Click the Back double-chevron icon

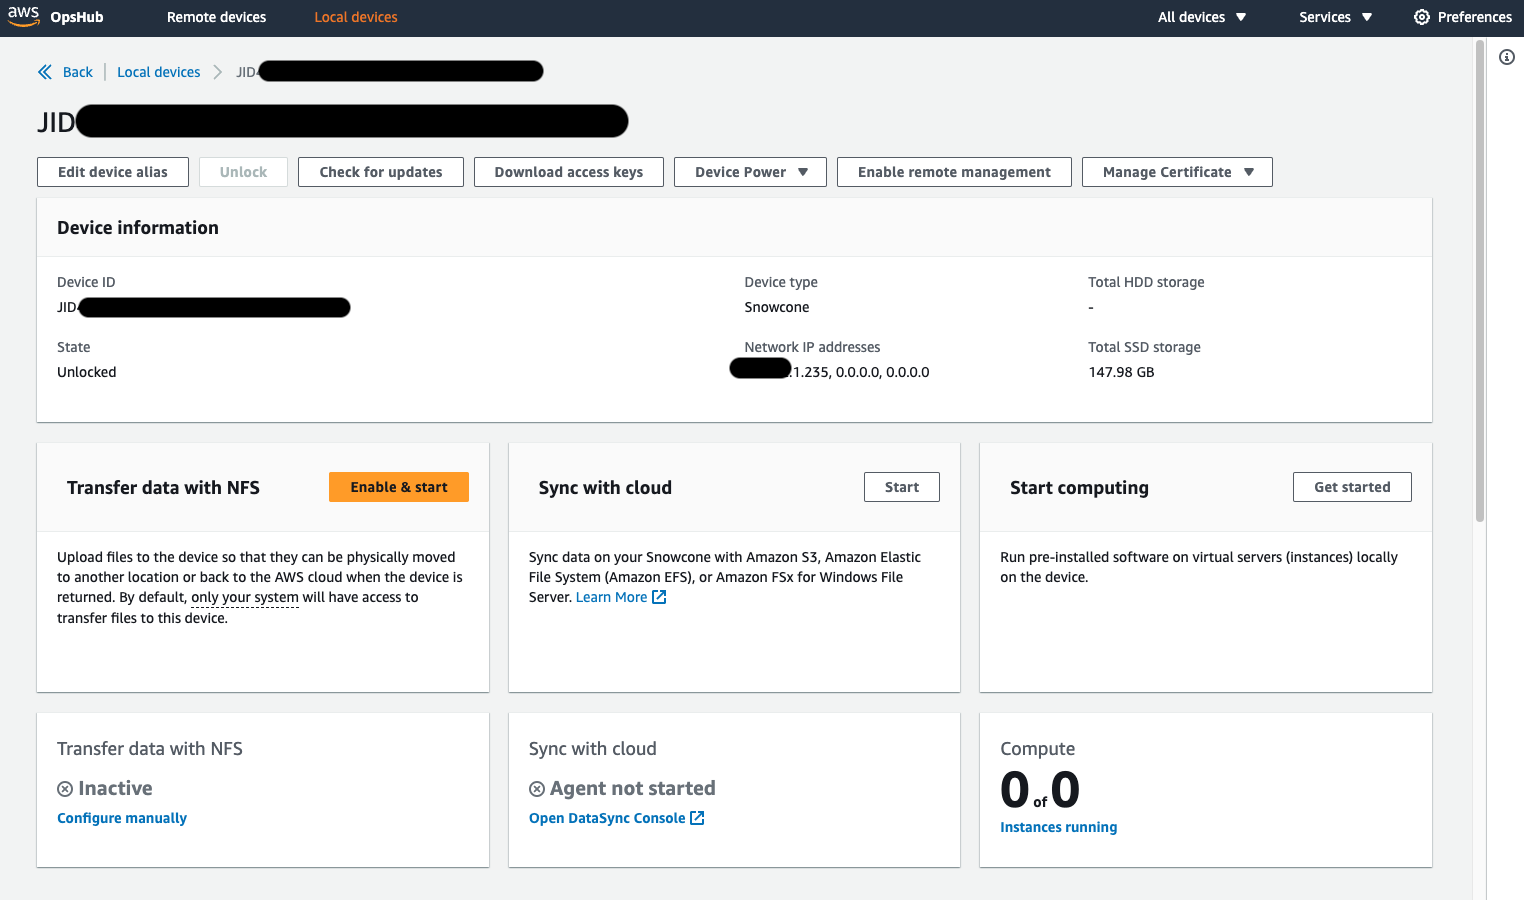[x=45, y=72]
